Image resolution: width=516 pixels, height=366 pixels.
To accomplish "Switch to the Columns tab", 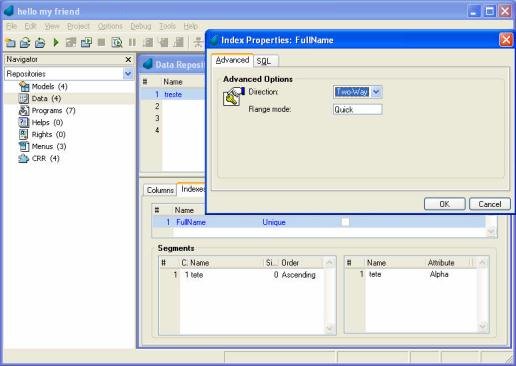I will (160, 190).
